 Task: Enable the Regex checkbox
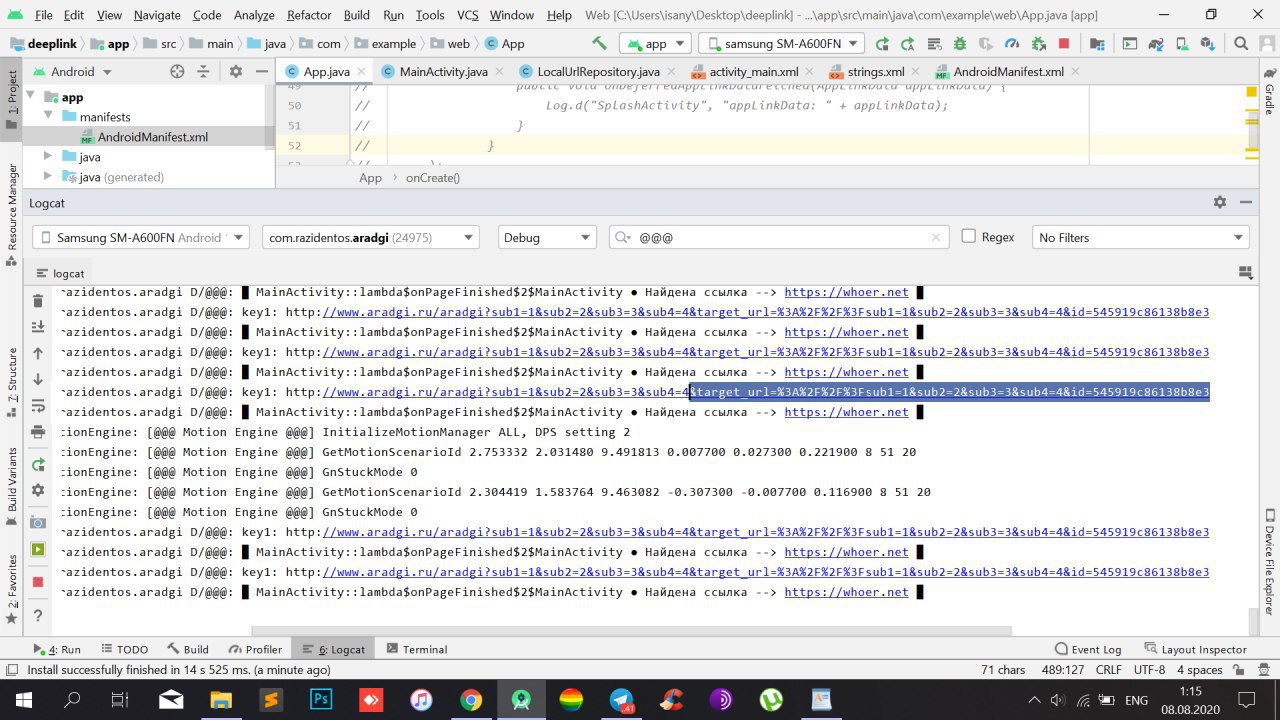click(x=968, y=236)
